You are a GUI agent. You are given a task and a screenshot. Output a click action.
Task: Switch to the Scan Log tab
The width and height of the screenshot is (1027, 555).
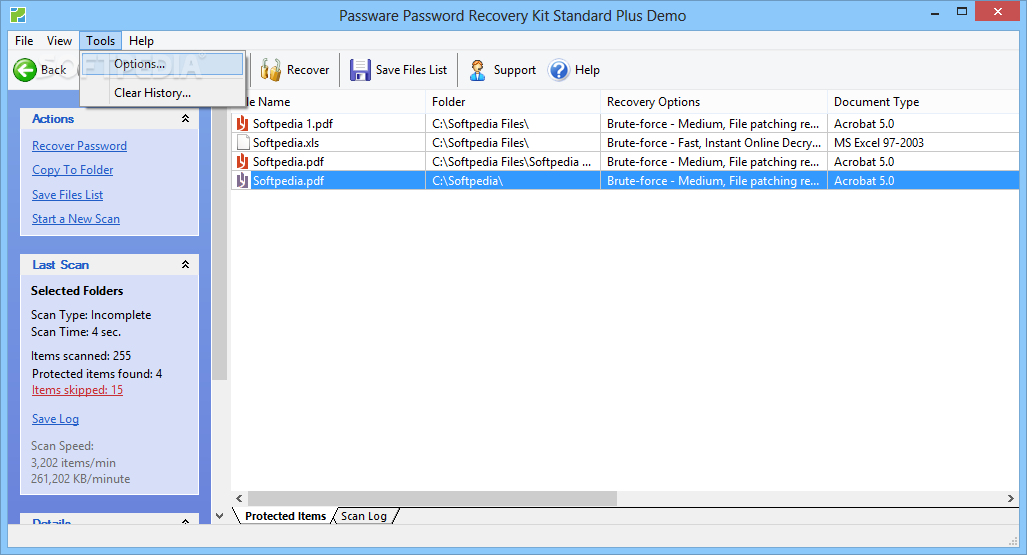pos(364,516)
